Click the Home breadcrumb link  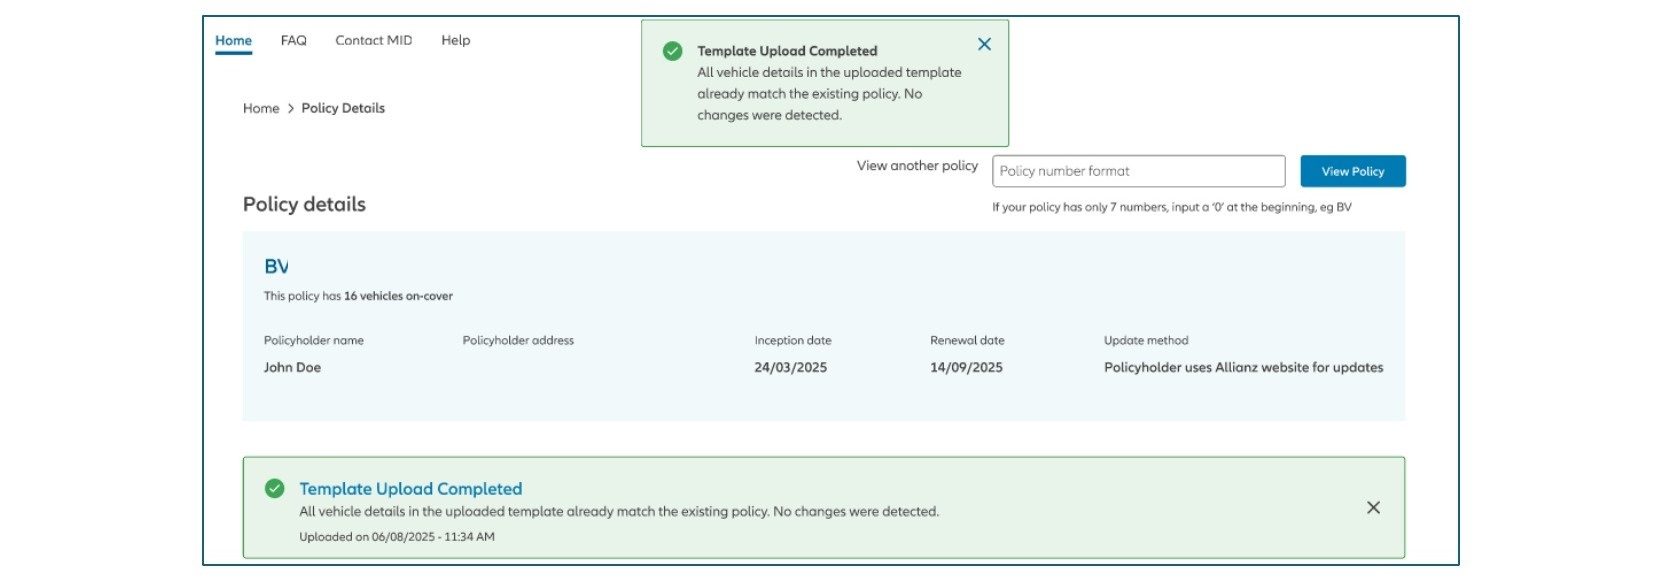(x=261, y=109)
